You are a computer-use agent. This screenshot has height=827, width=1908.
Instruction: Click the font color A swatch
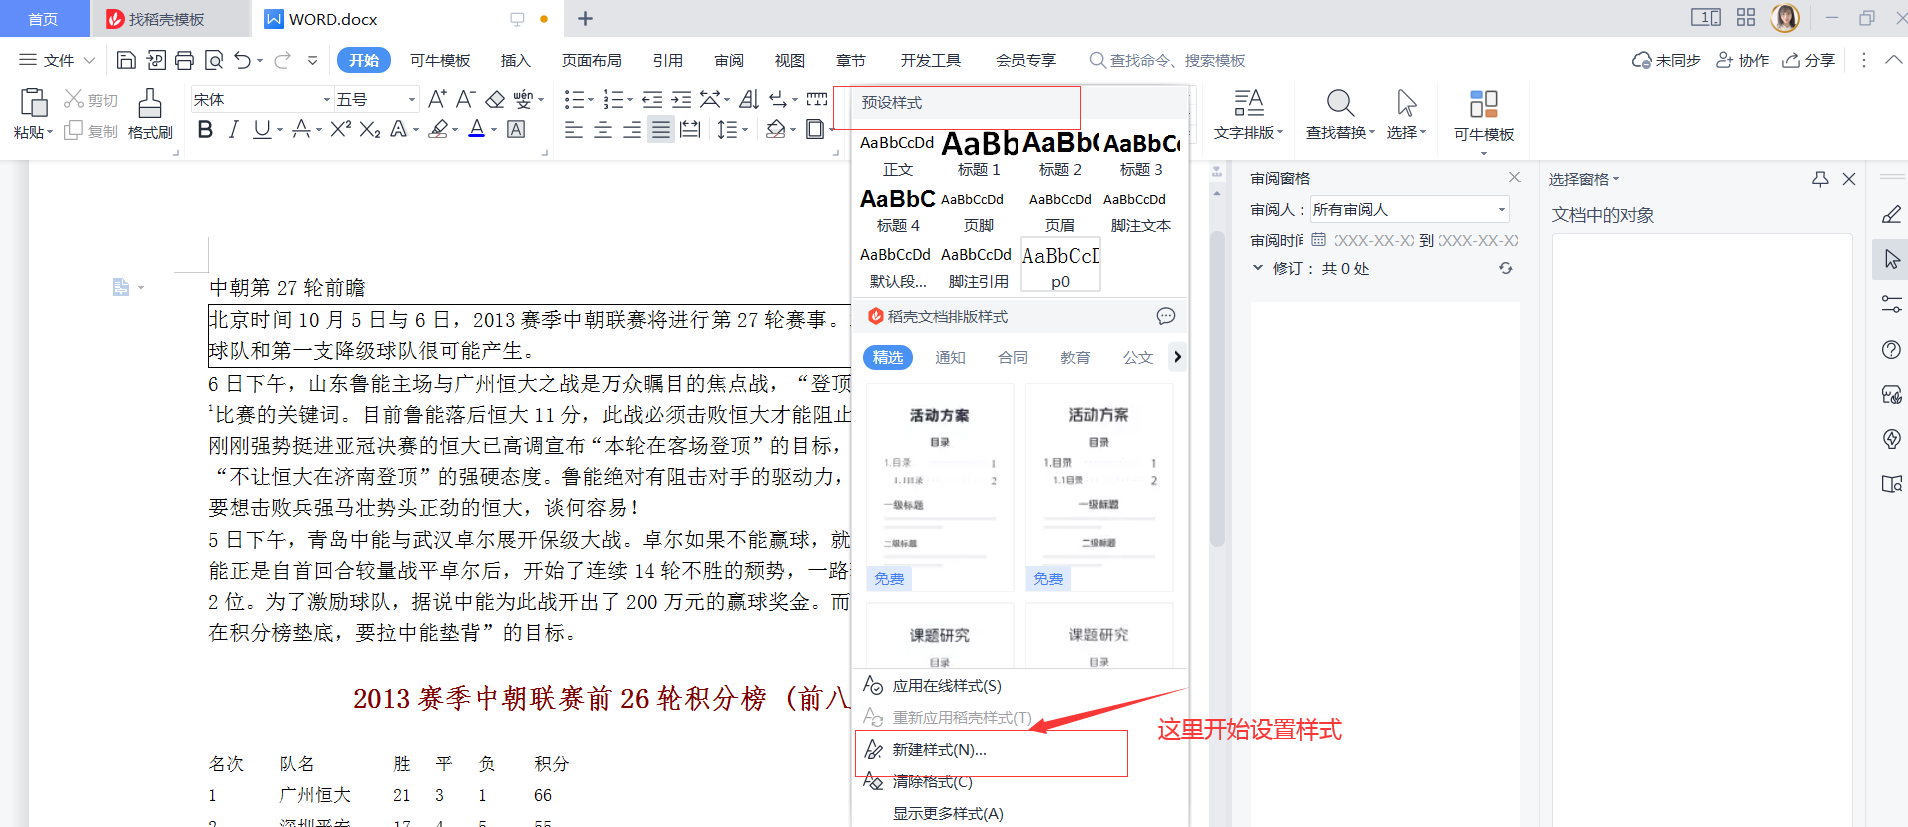tap(477, 129)
